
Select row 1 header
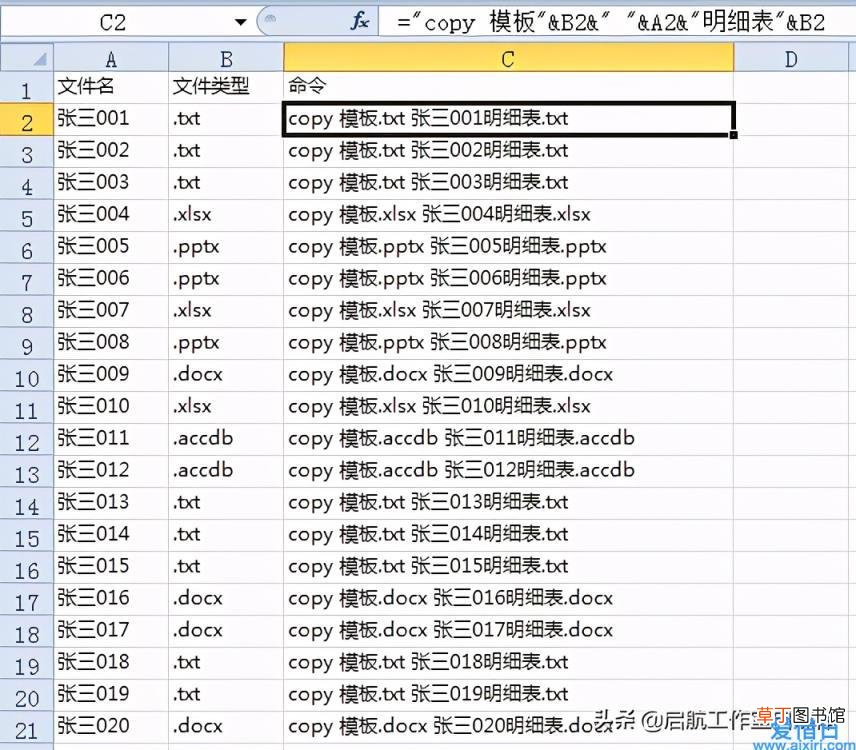pyautogui.click(x=27, y=88)
